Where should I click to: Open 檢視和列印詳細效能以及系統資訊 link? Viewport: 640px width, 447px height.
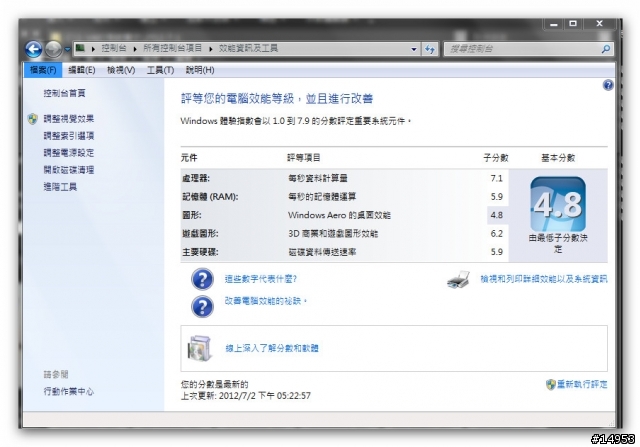(x=544, y=279)
